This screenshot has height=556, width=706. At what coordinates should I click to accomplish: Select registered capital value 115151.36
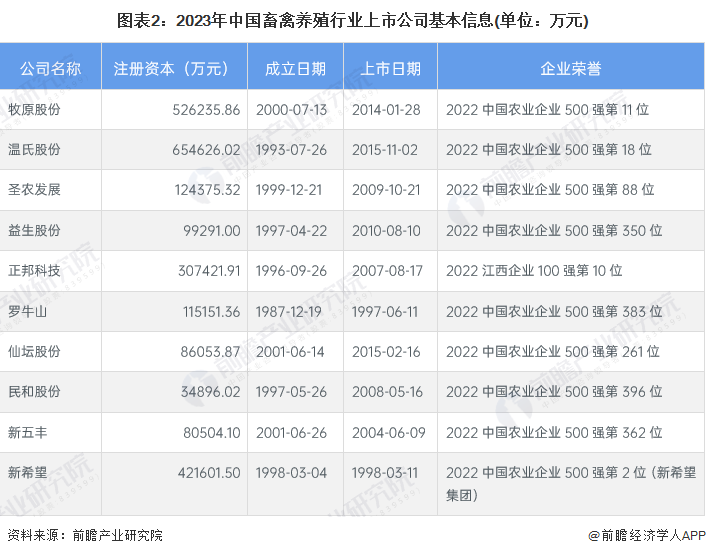pyautogui.click(x=212, y=312)
